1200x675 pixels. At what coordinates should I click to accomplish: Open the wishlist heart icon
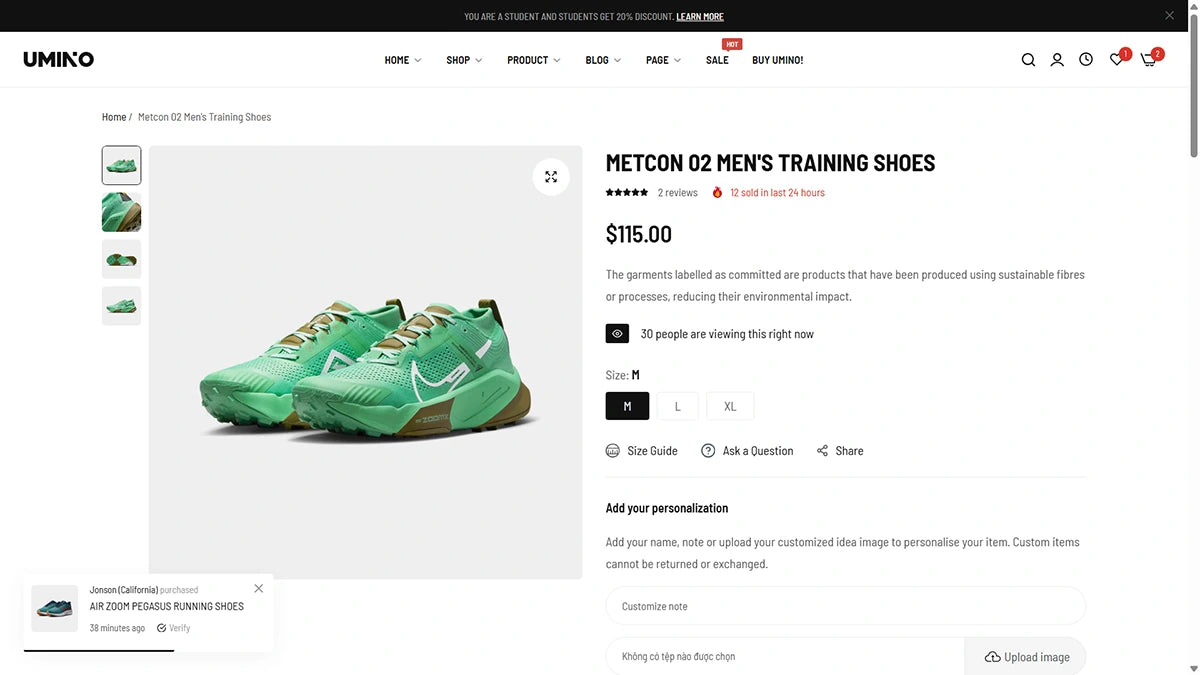point(1115,59)
